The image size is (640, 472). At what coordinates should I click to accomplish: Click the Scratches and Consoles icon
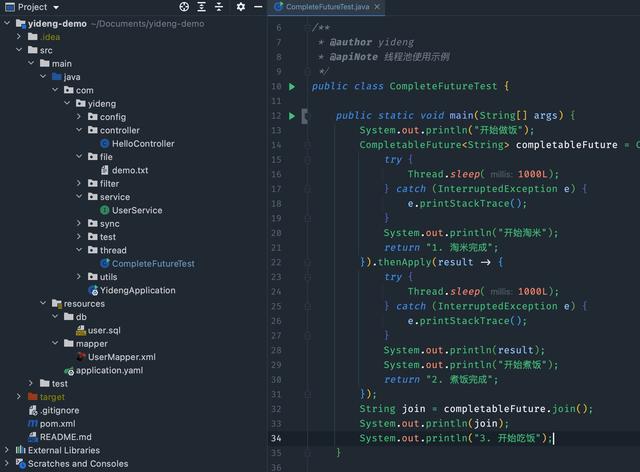20,463
